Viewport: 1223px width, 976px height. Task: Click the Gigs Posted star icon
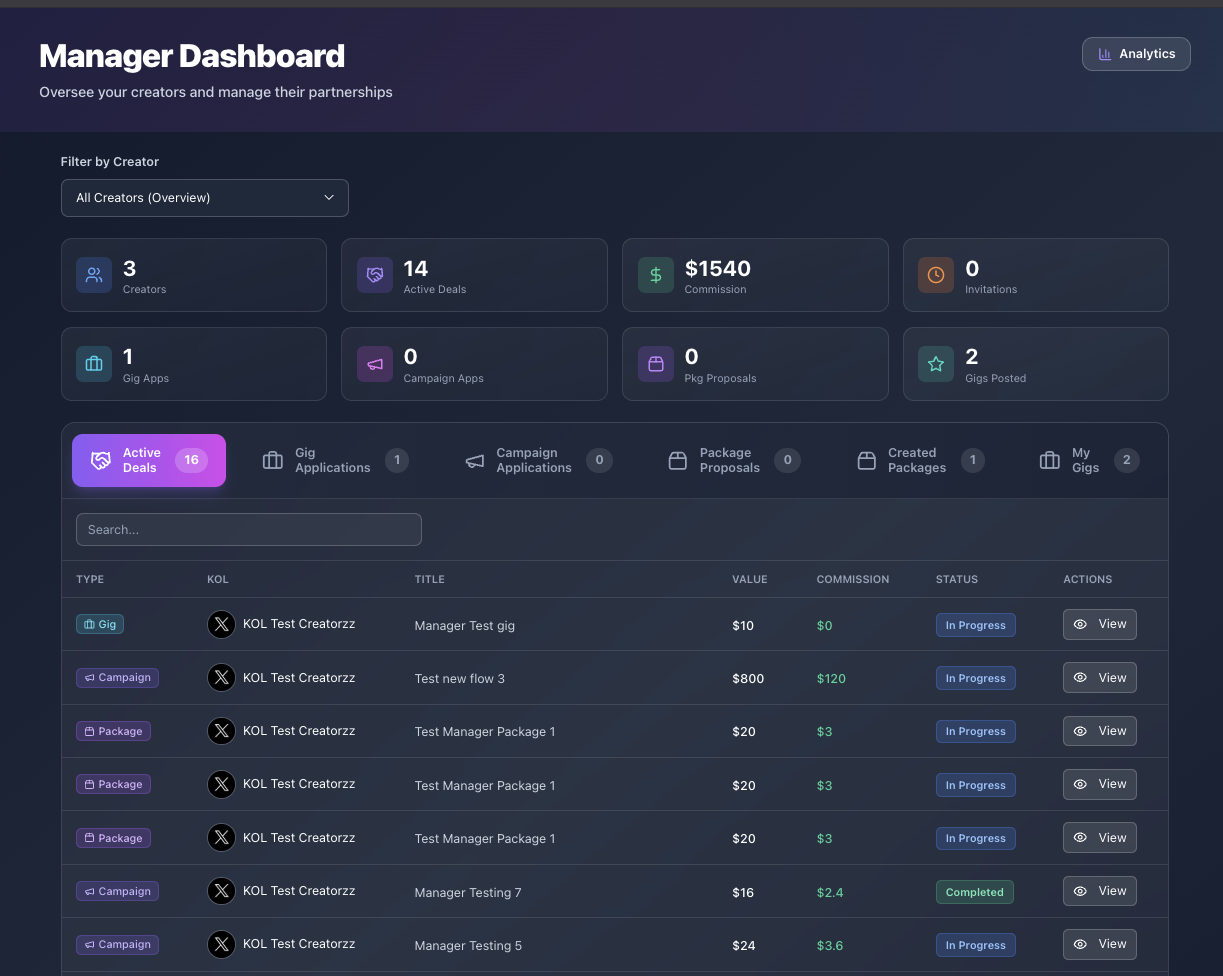point(936,364)
